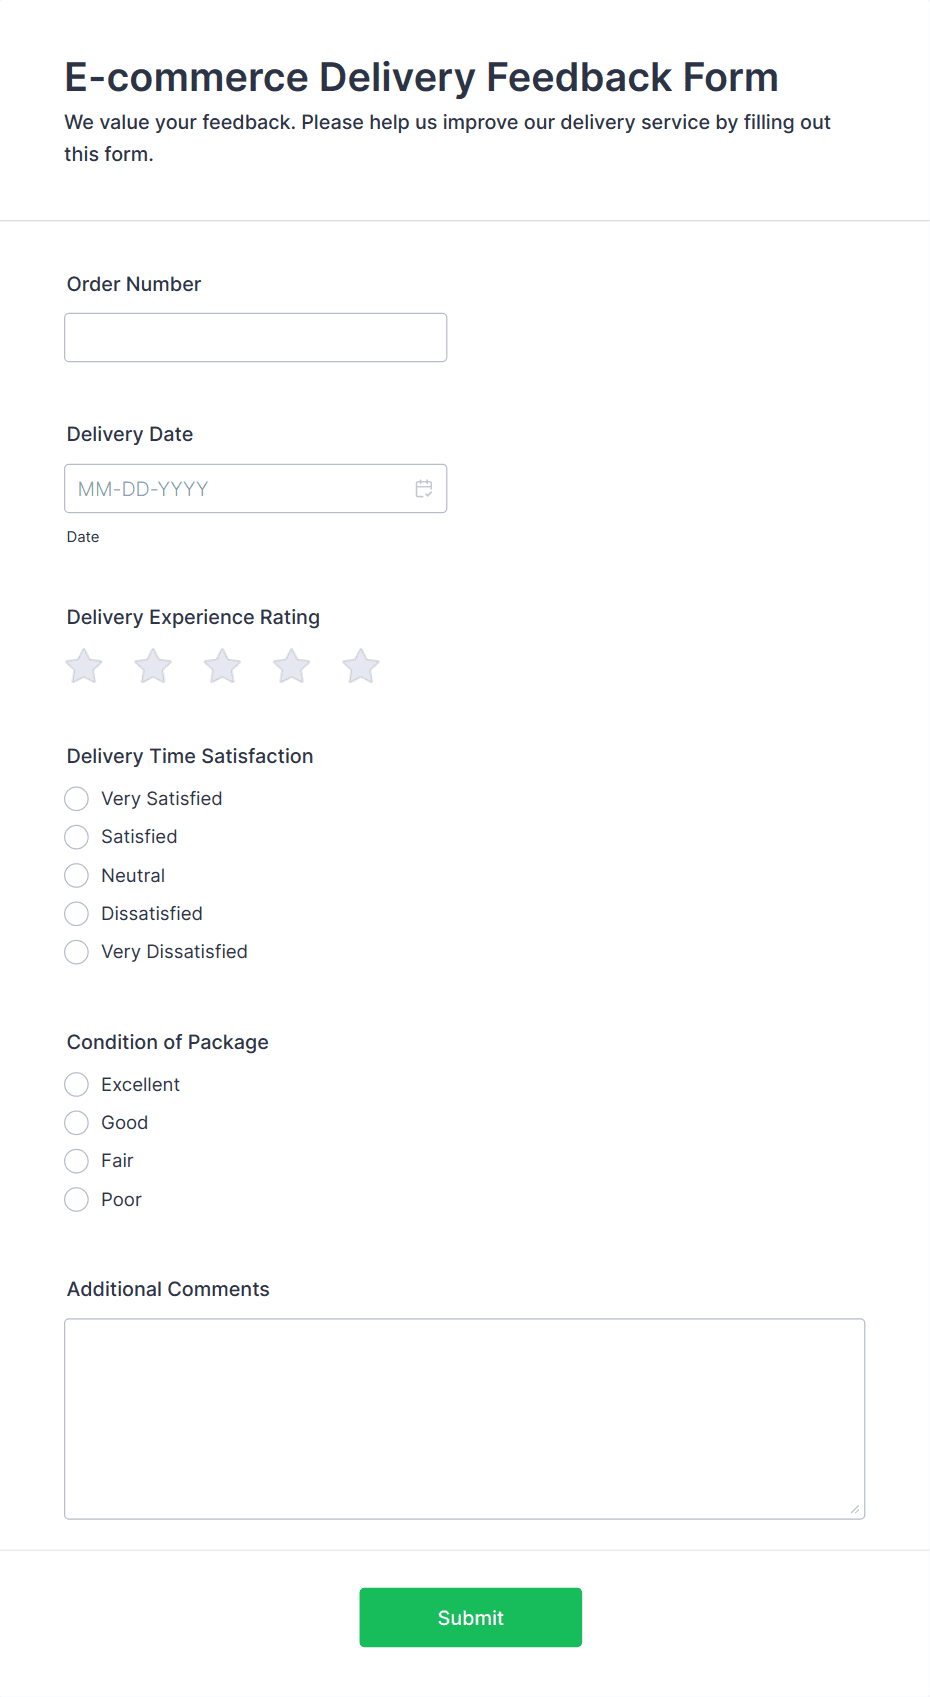The height and width of the screenshot is (1697, 930).
Task: Give a four star delivery rating
Action: [x=292, y=666]
